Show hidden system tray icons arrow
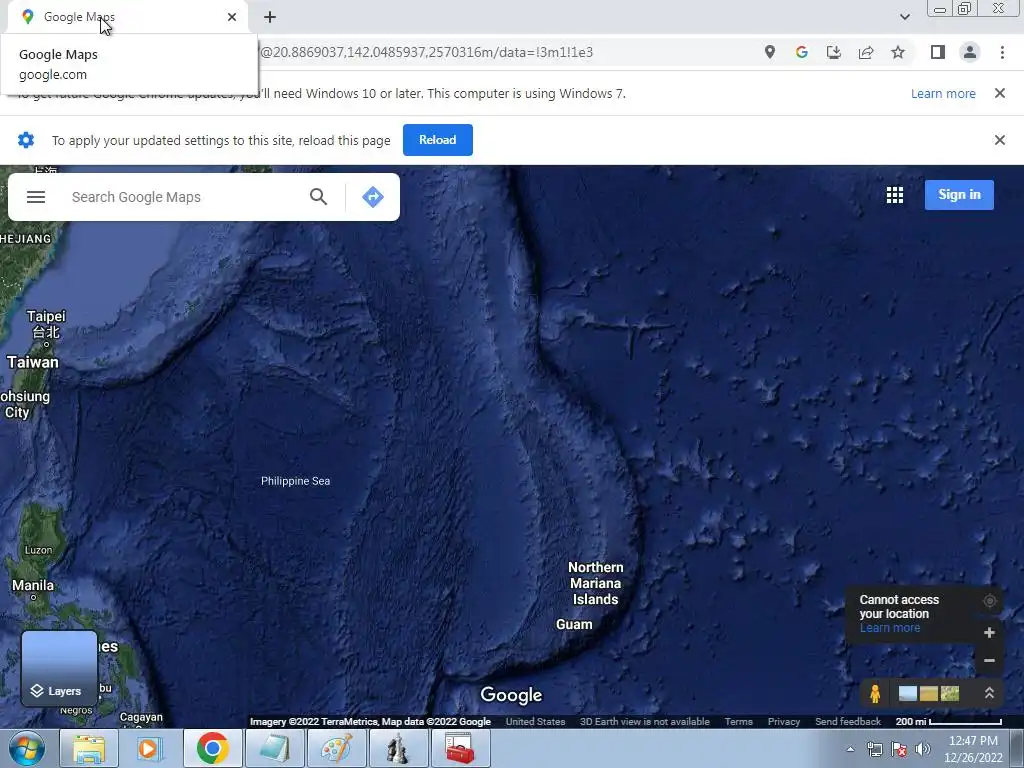This screenshot has height=768, width=1024. pos(850,749)
